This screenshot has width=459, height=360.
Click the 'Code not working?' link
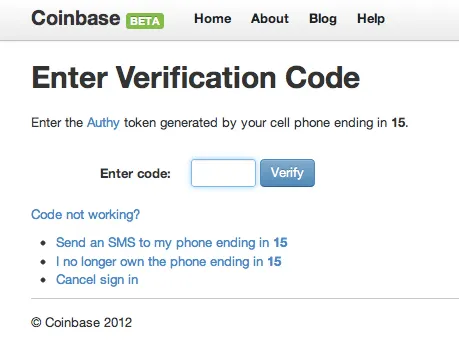(x=85, y=214)
